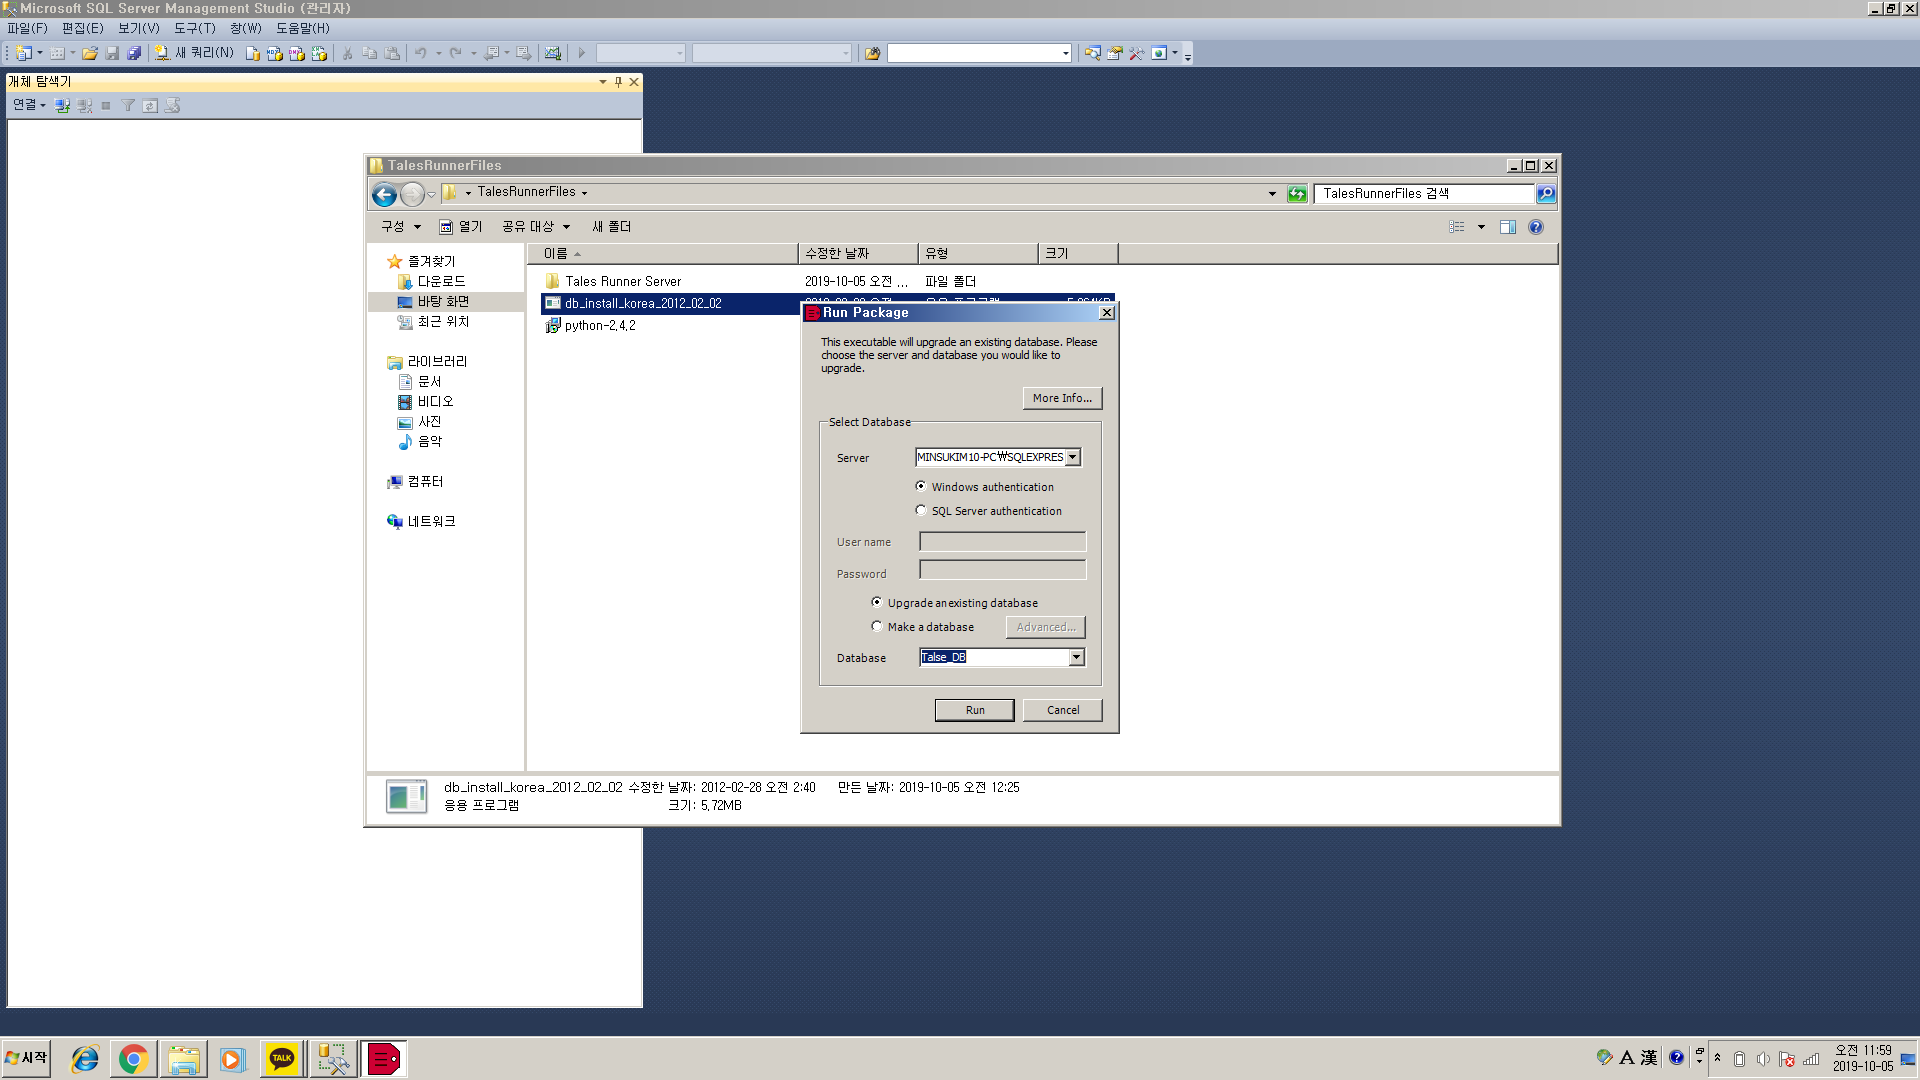
Task: Click the Analysis Services MDX query icon
Action: pyautogui.click(x=274, y=53)
